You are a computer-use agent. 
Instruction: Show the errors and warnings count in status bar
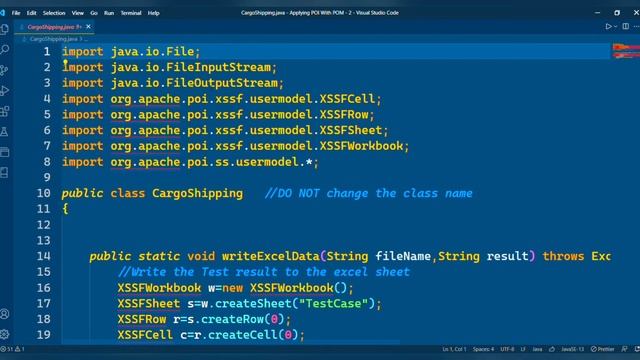click(x=13, y=349)
